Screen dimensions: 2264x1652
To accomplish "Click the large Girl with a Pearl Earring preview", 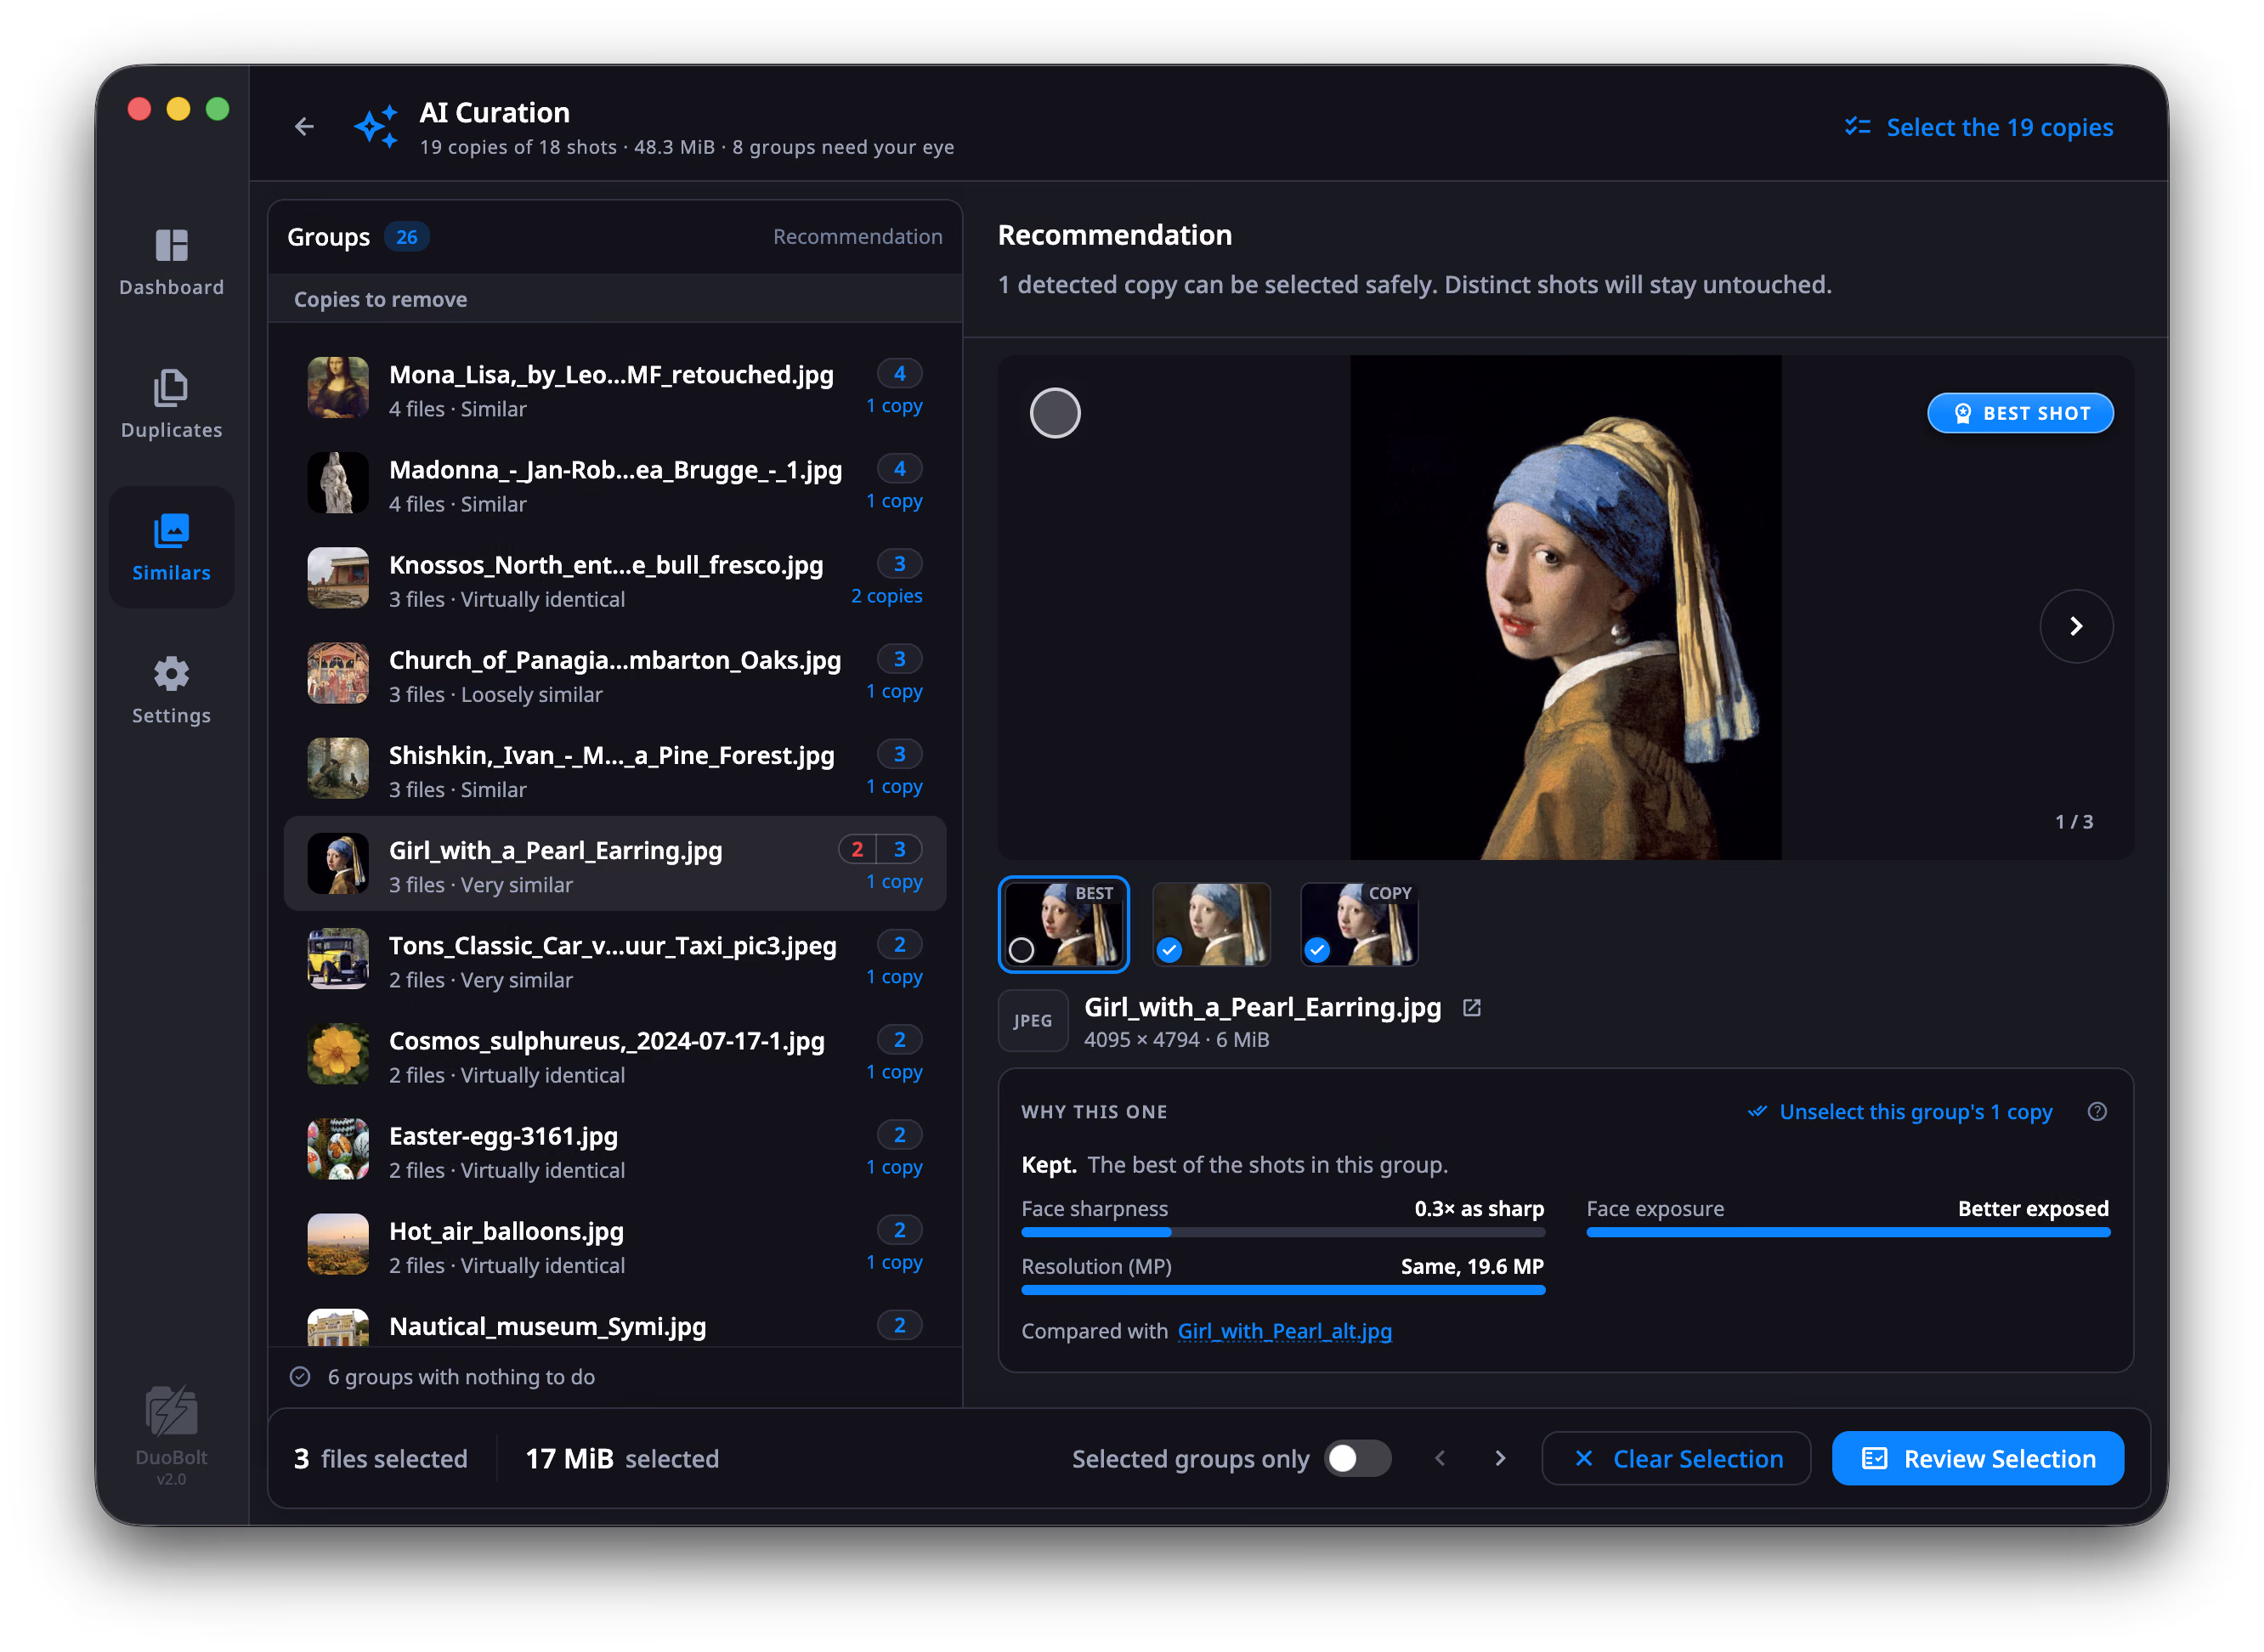I will pyautogui.click(x=1565, y=608).
